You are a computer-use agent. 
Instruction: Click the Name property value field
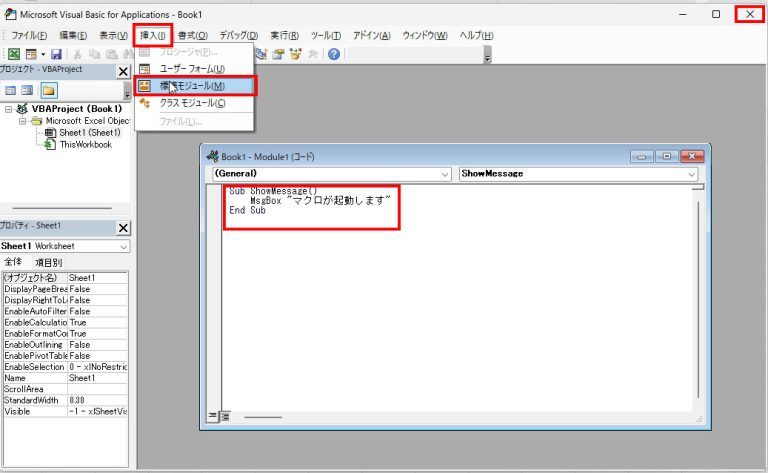(x=97, y=379)
